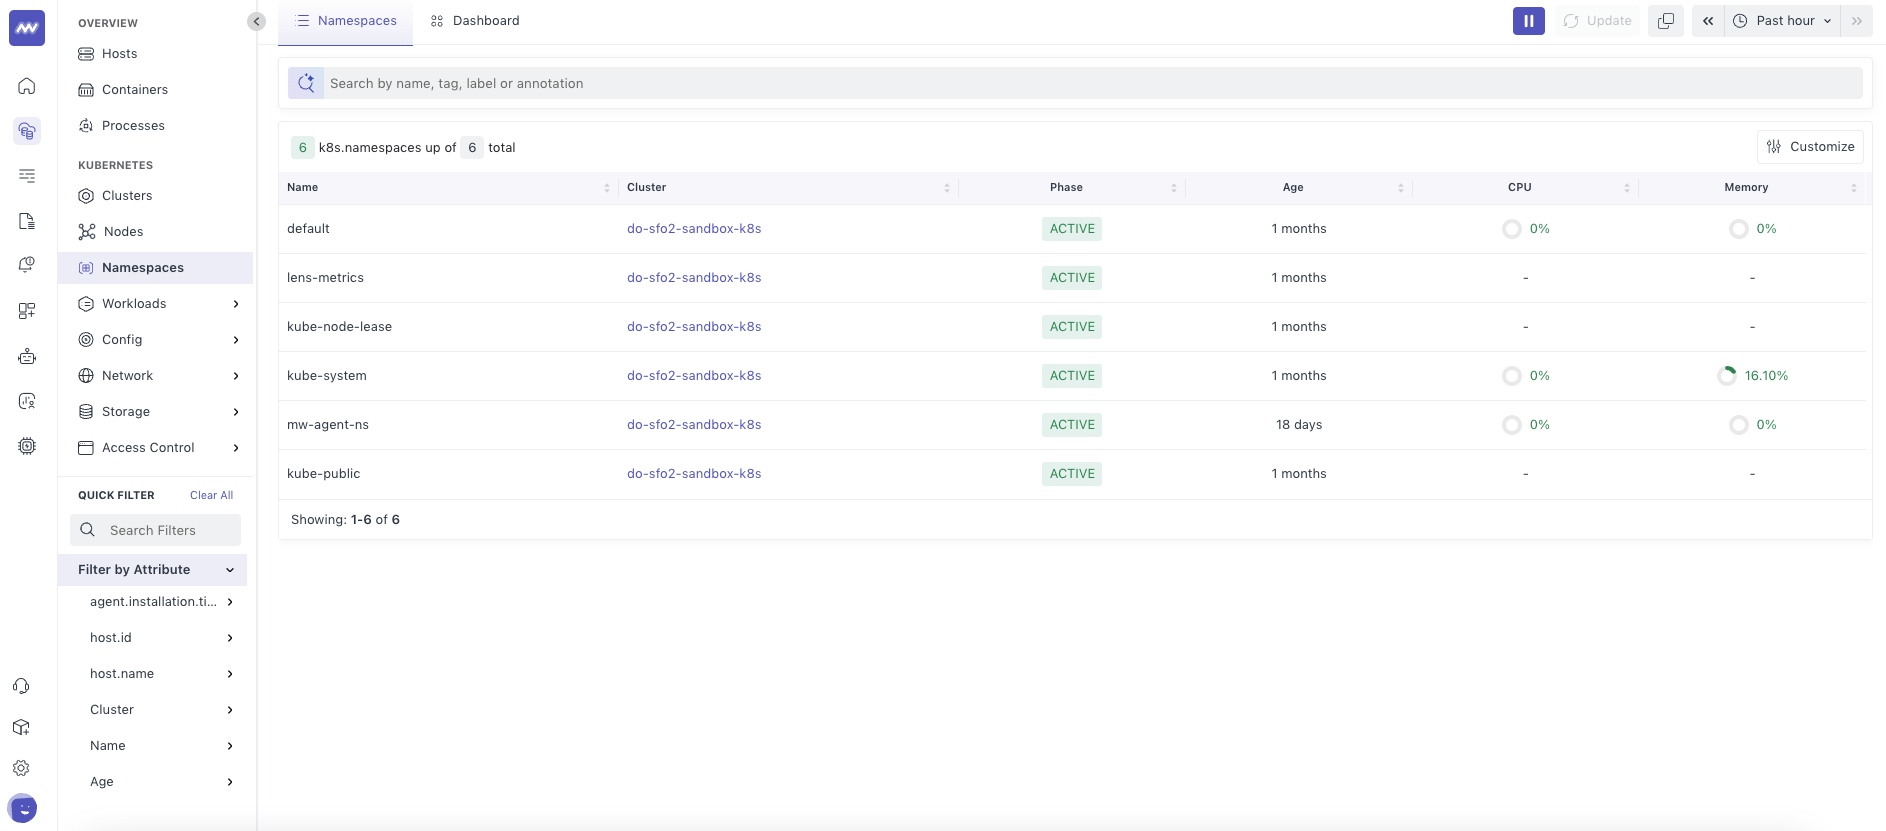Click the home icon in left rail
The width and height of the screenshot is (1886, 831).
pos(27,86)
